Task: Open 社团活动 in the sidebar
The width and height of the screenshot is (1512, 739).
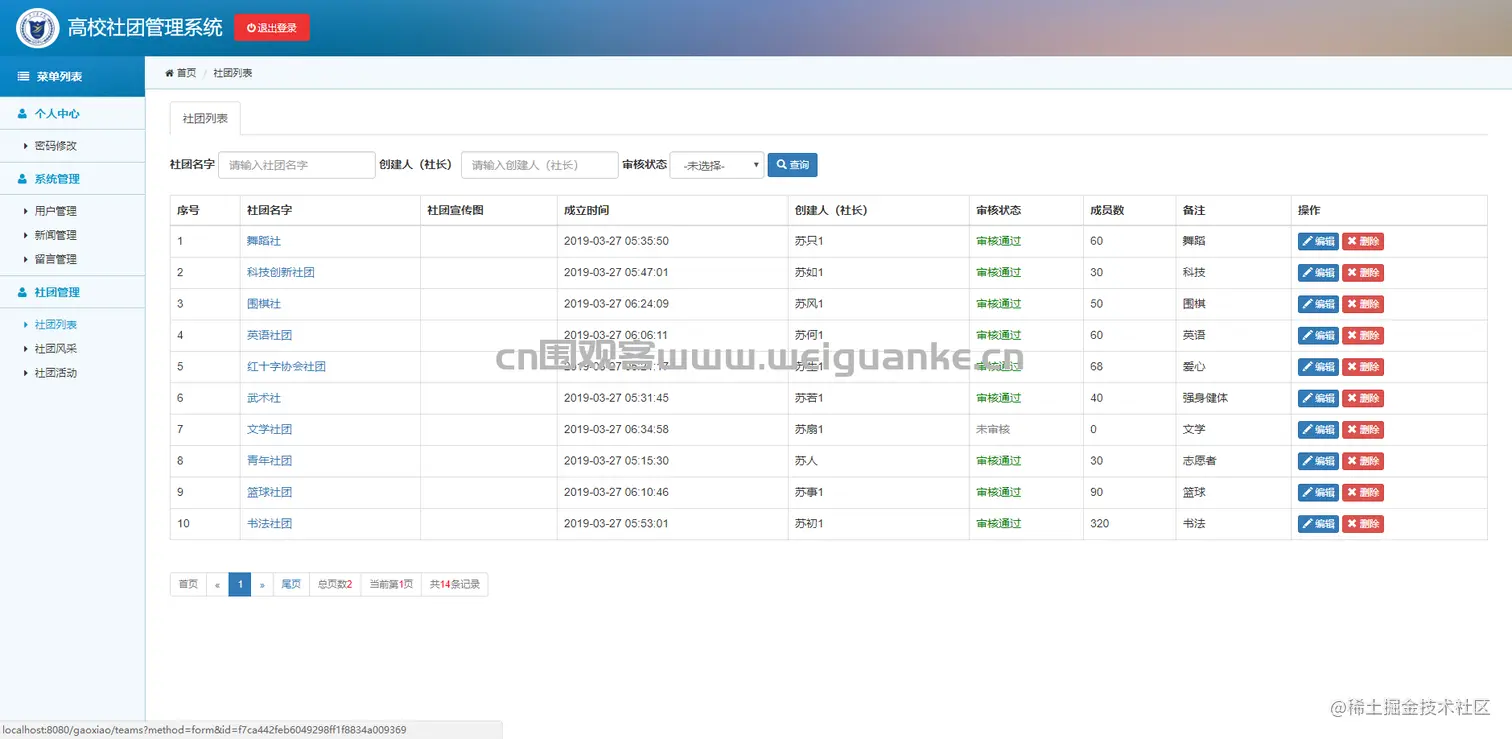Action: coord(56,373)
